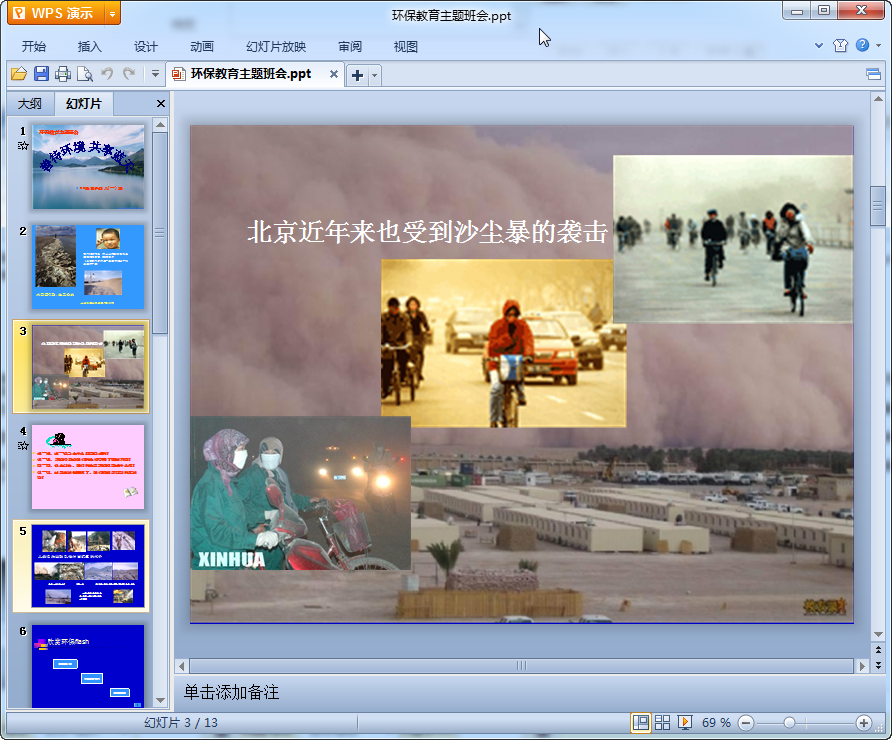Start slideshow from status bar play icon
This screenshot has height=740, width=892.
(685, 722)
